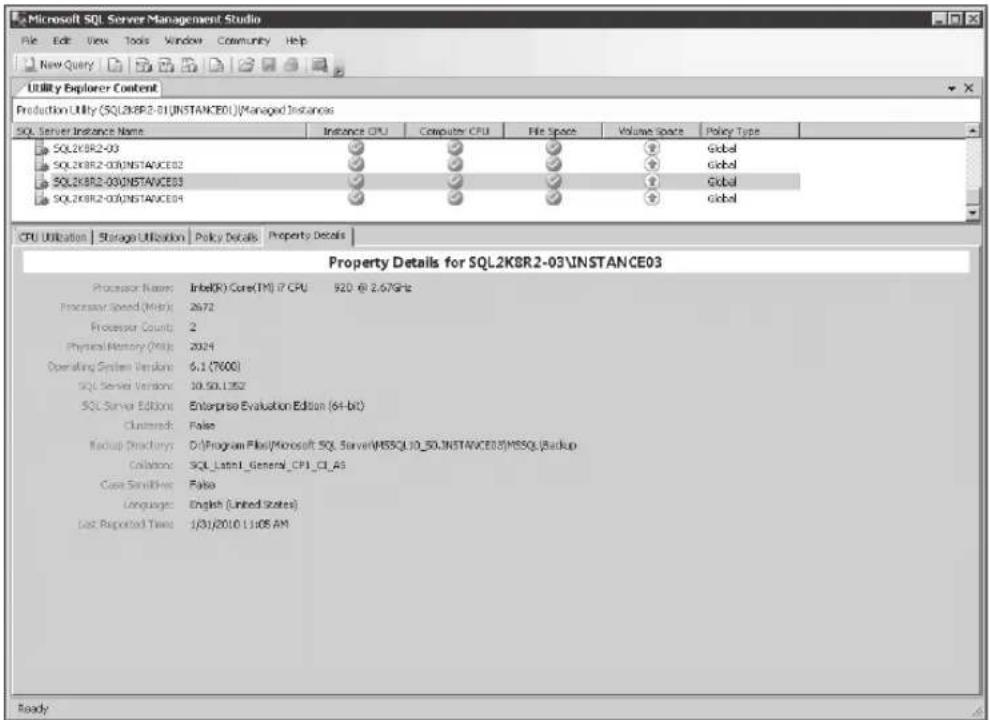The height and width of the screenshot is (720, 990).
Task: Click File Space status icon for INSTANCE03
Action: tap(553, 181)
